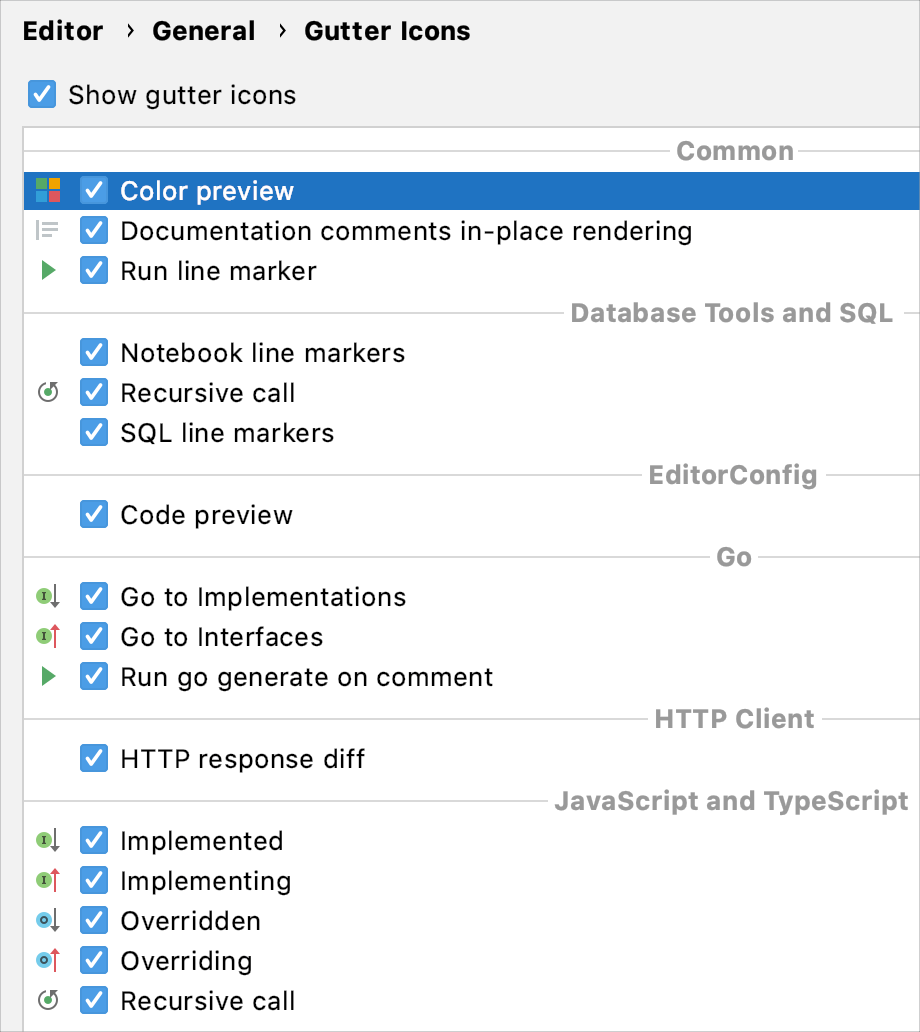
Task: Uncheck SQL line markers
Action: 93,432
